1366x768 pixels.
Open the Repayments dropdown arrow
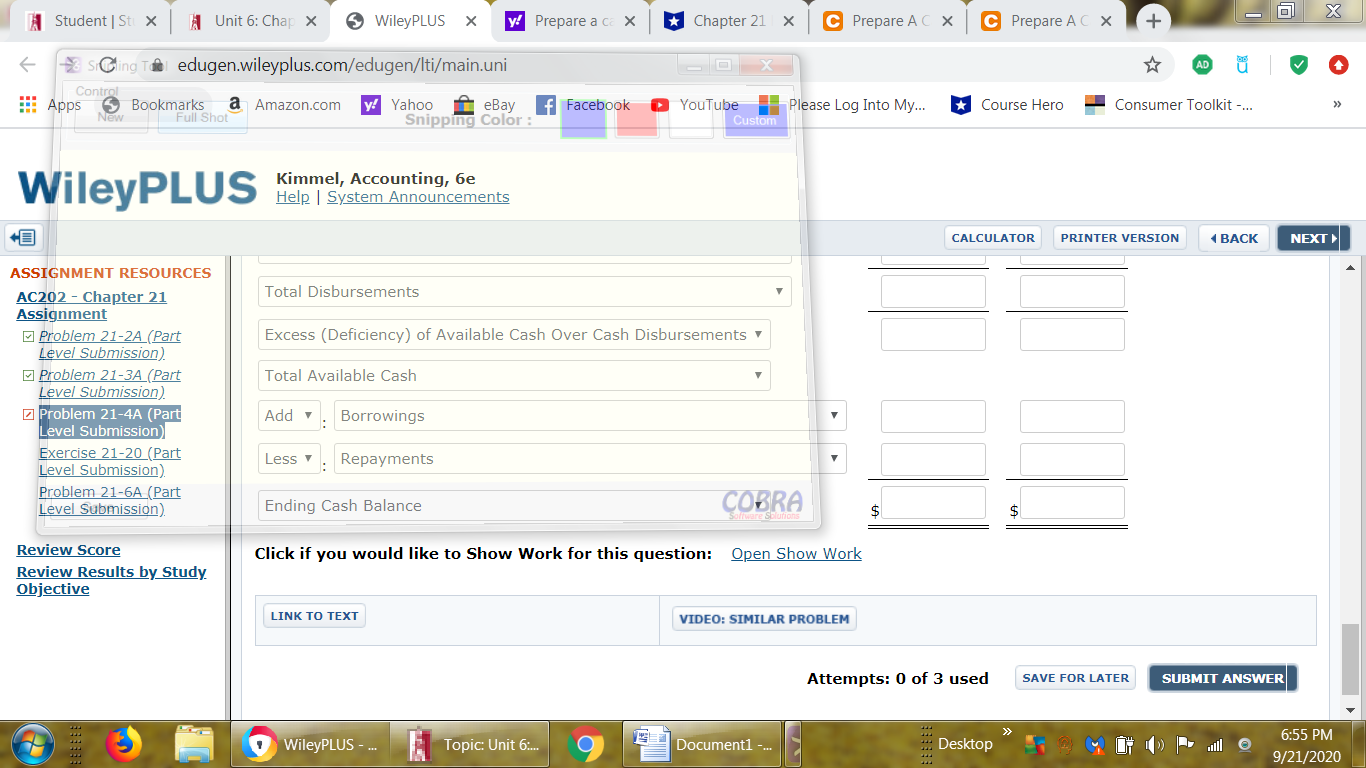point(833,458)
